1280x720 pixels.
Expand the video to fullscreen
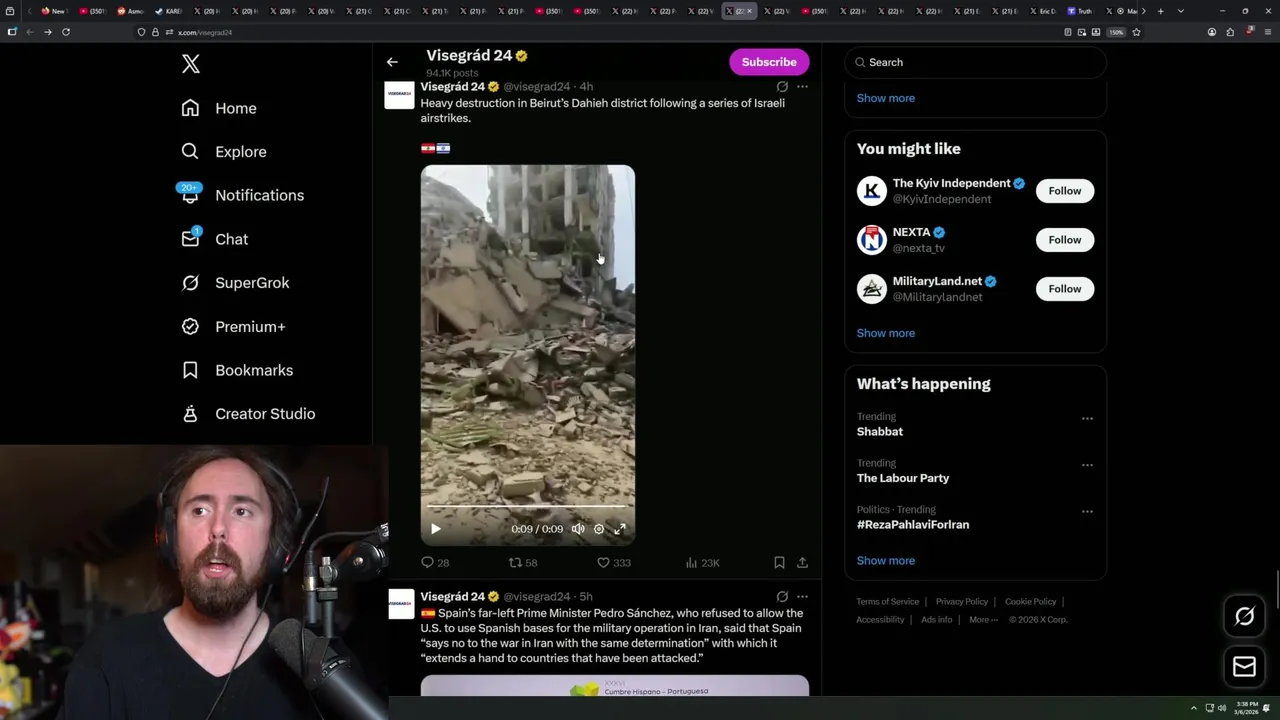tap(620, 529)
